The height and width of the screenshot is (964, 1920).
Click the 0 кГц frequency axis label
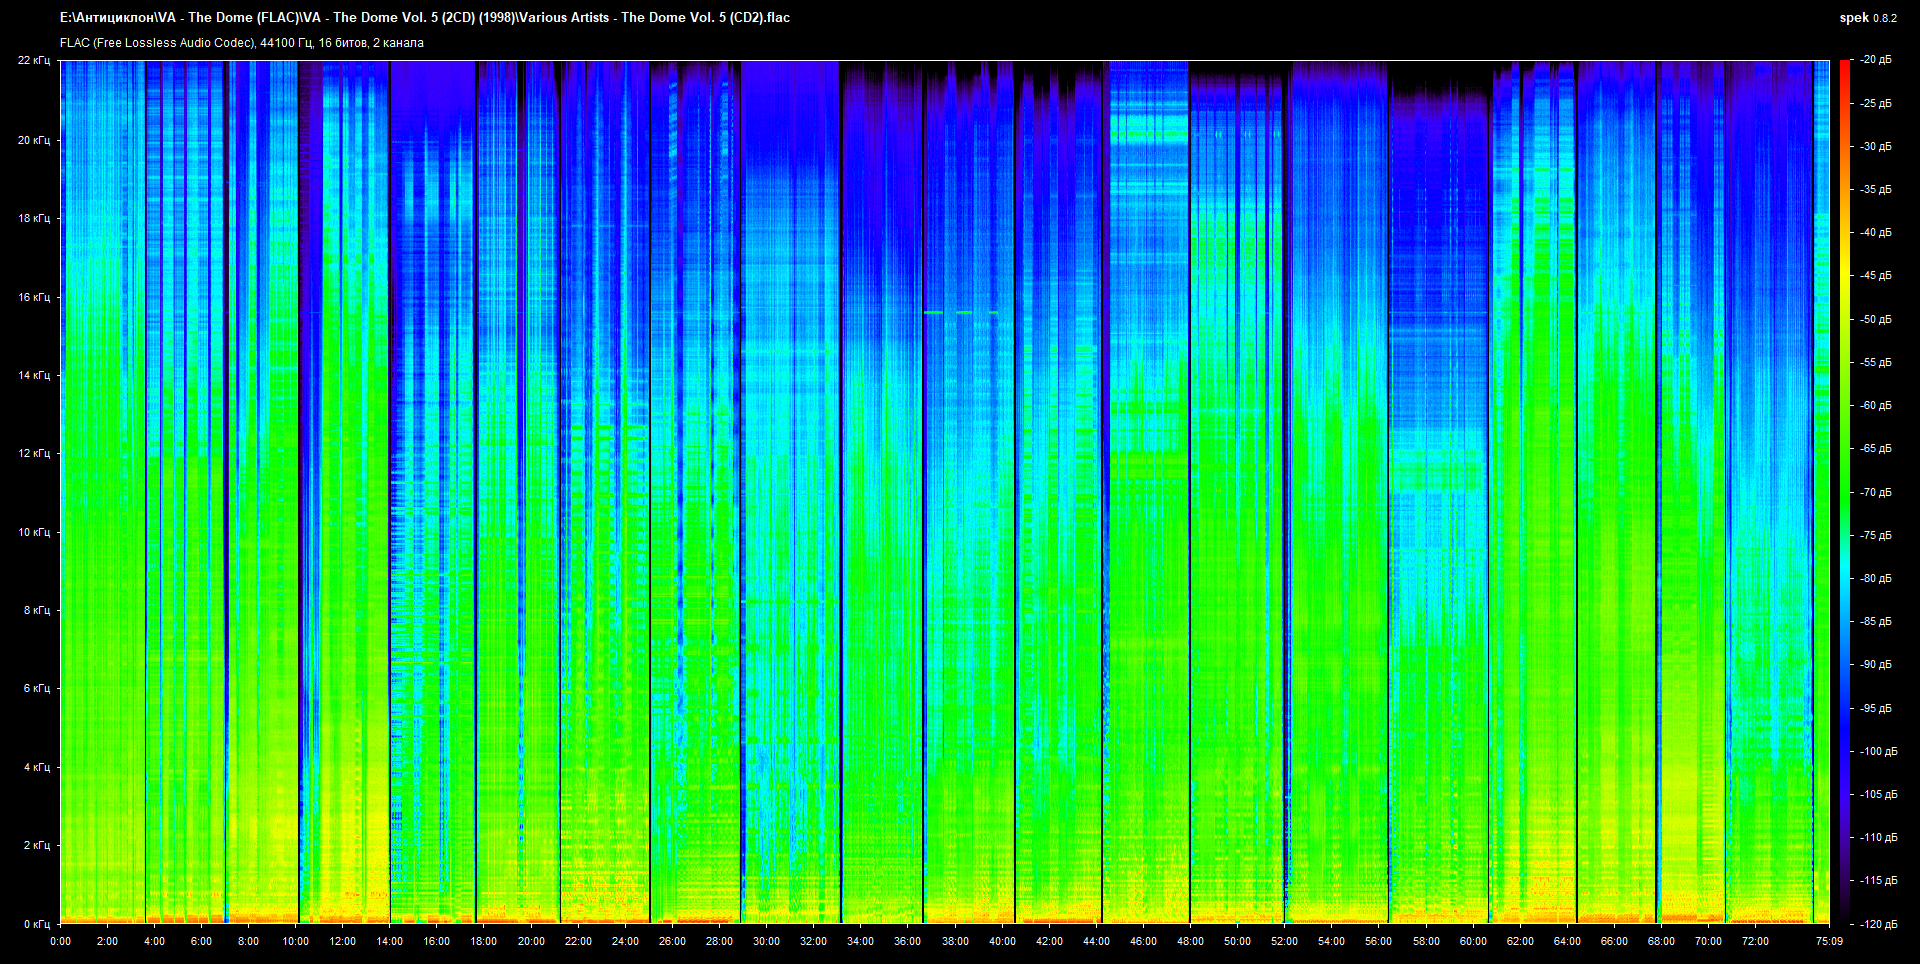click(37, 924)
